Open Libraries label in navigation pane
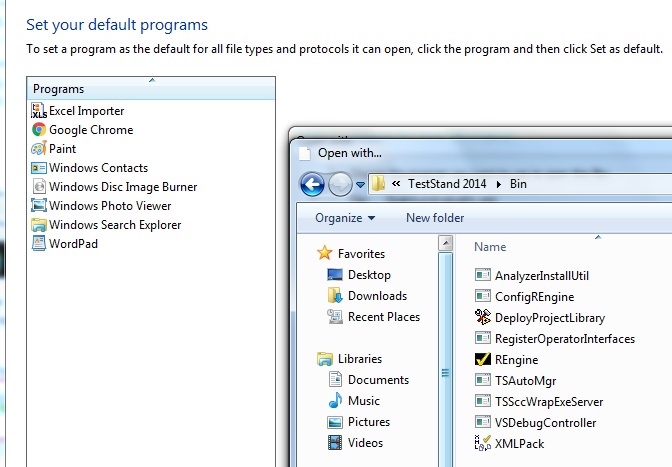Image resolution: width=672 pixels, height=467 pixels. click(x=360, y=359)
